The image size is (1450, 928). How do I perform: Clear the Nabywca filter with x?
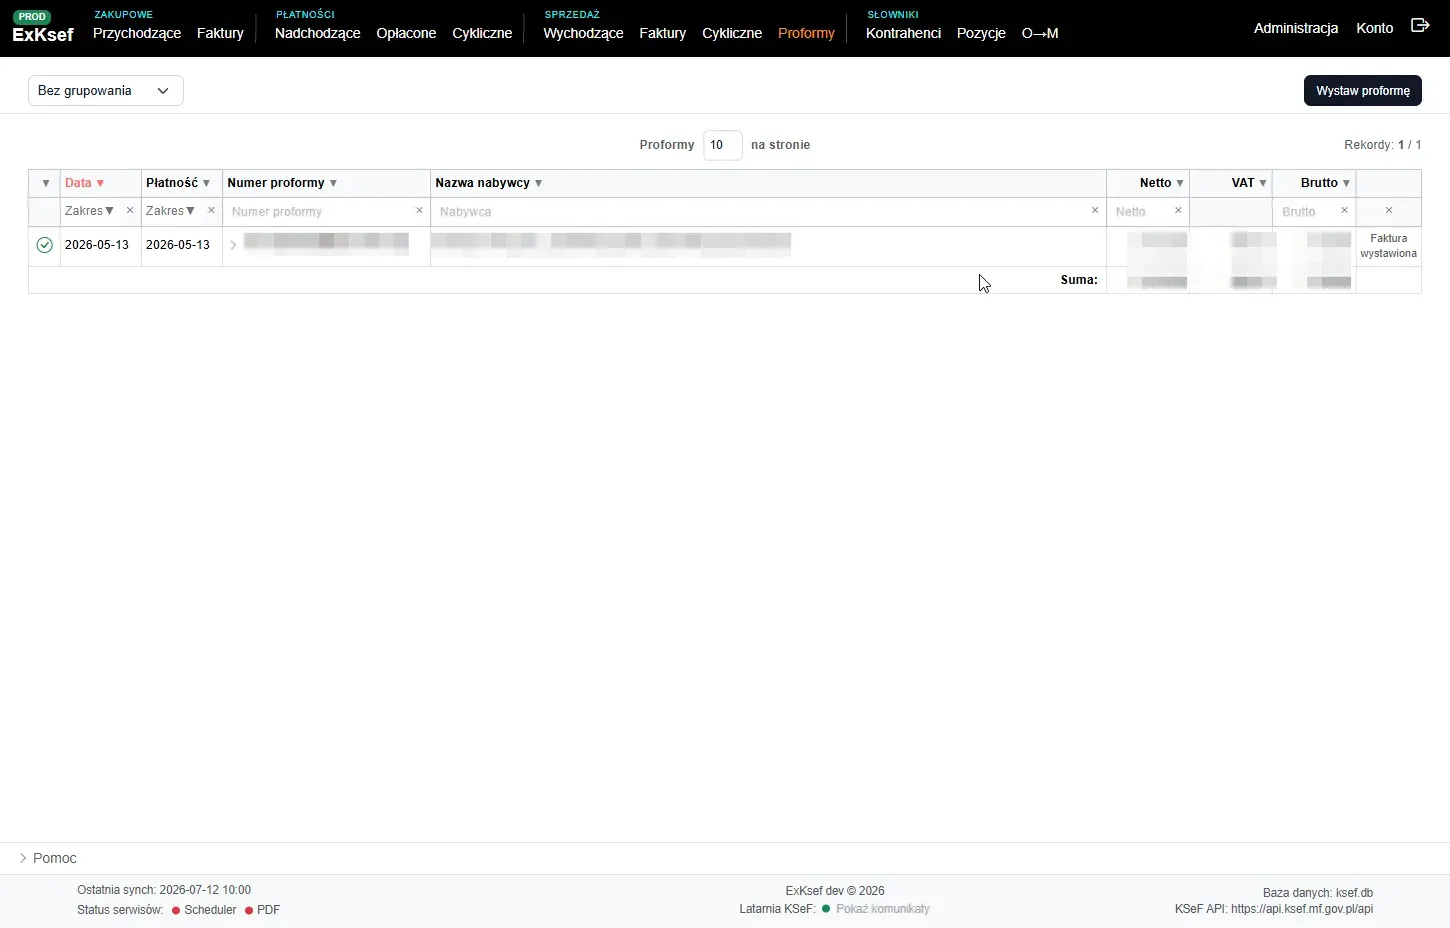(1095, 211)
